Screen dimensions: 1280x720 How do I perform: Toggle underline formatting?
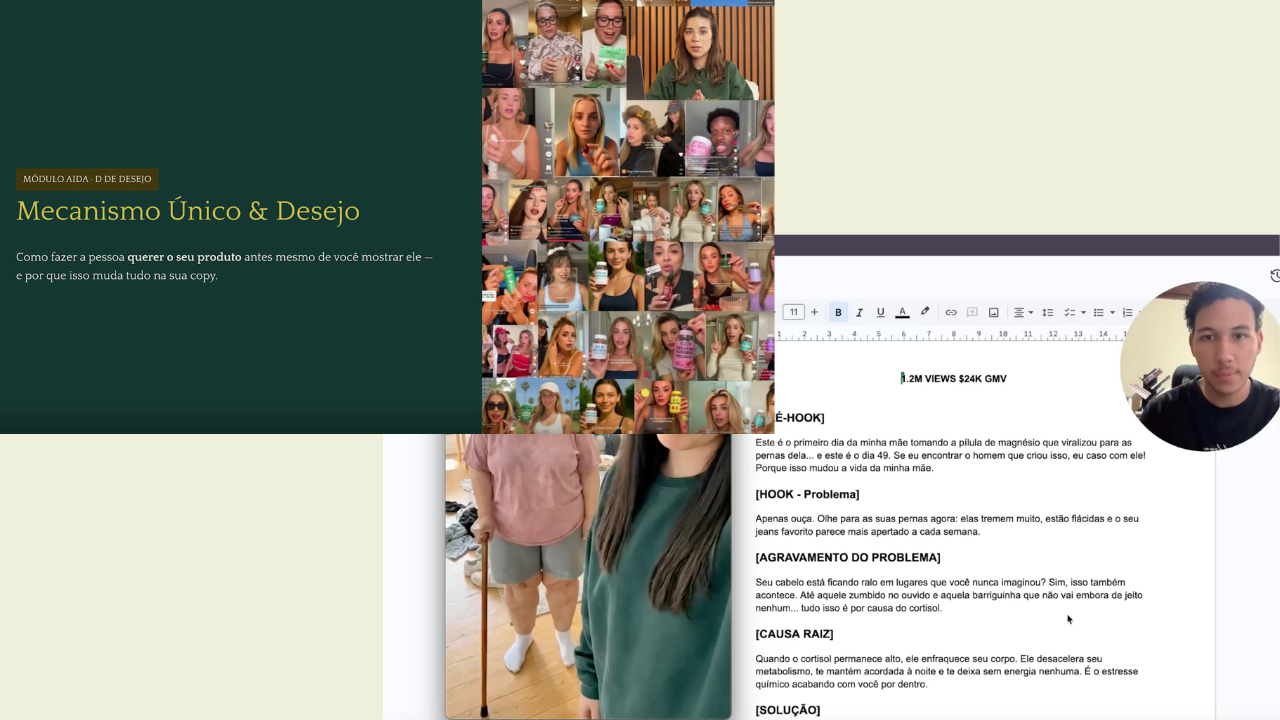click(880, 312)
